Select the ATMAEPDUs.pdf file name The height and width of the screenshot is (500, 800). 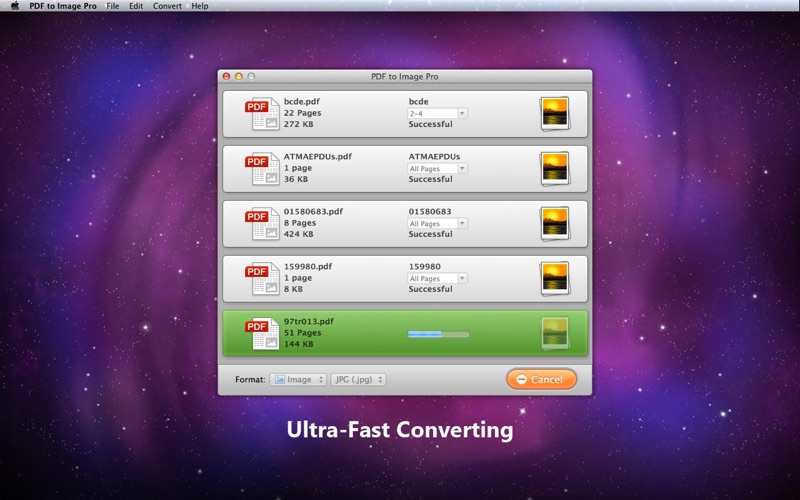tap(318, 157)
